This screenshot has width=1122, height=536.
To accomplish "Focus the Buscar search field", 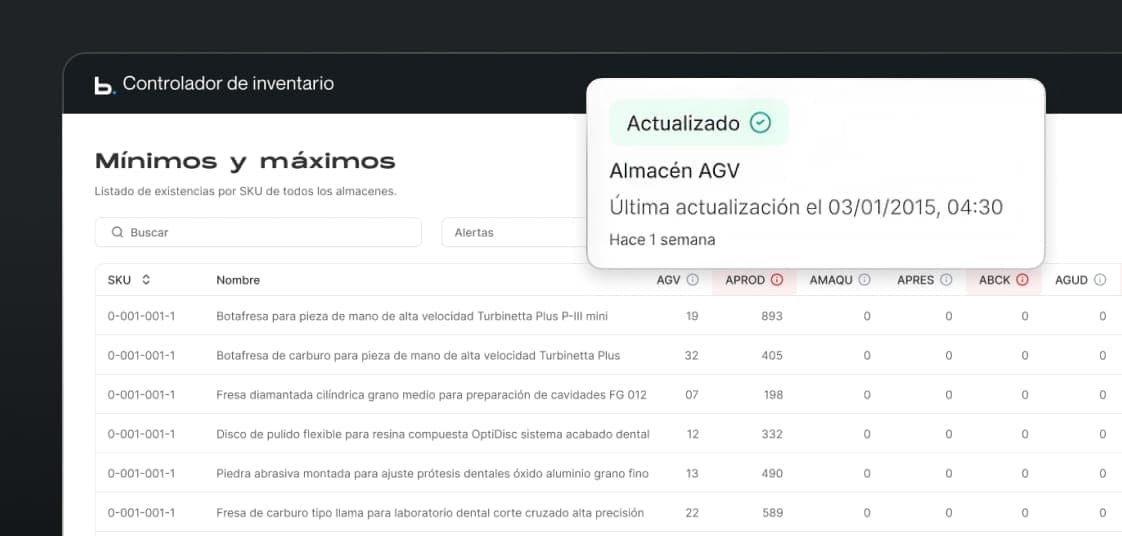I will click(x=258, y=233).
